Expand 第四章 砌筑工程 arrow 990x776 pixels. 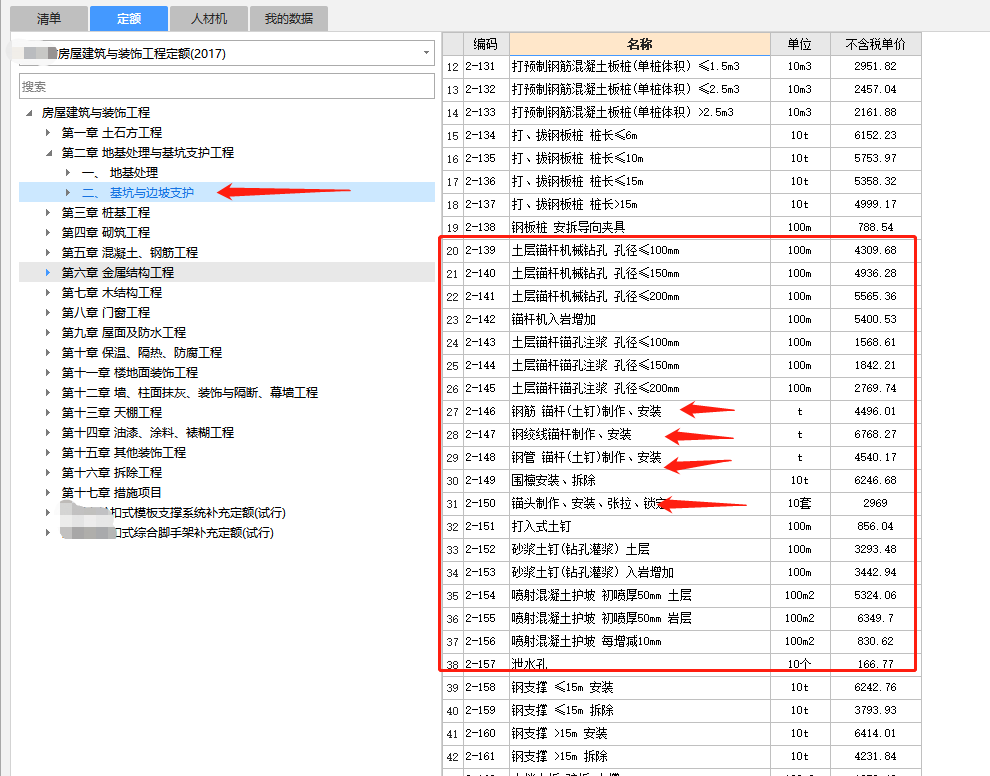48,233
